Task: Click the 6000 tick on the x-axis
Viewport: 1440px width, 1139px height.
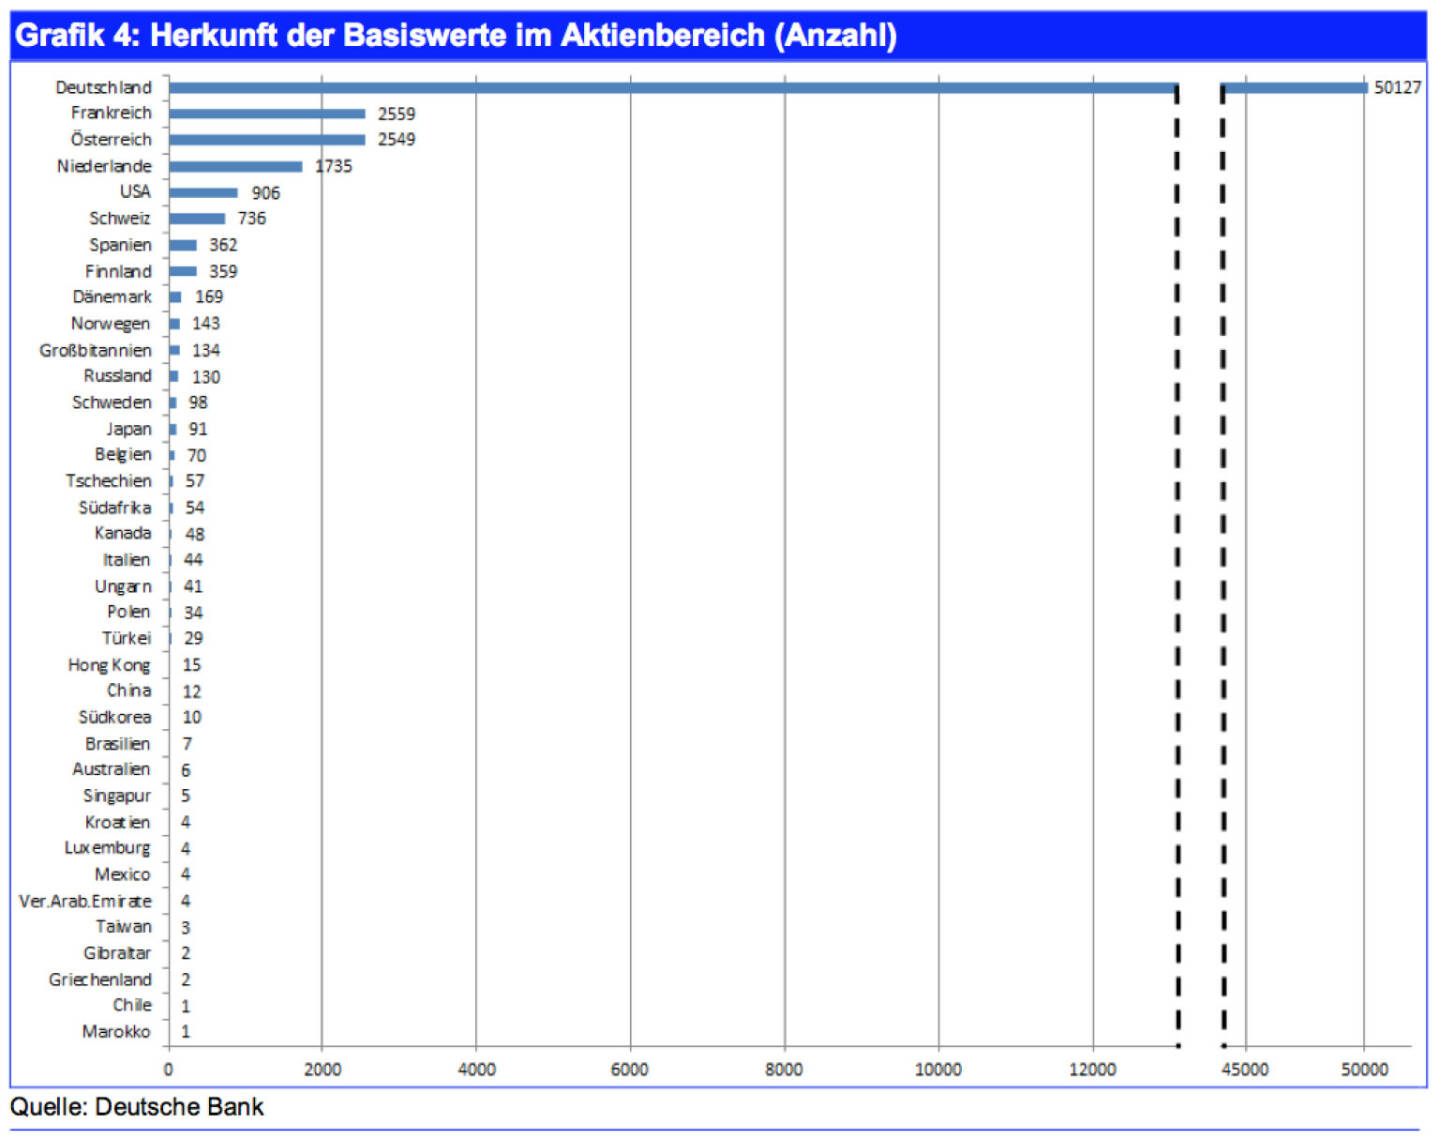Action: pos(629,1069)
